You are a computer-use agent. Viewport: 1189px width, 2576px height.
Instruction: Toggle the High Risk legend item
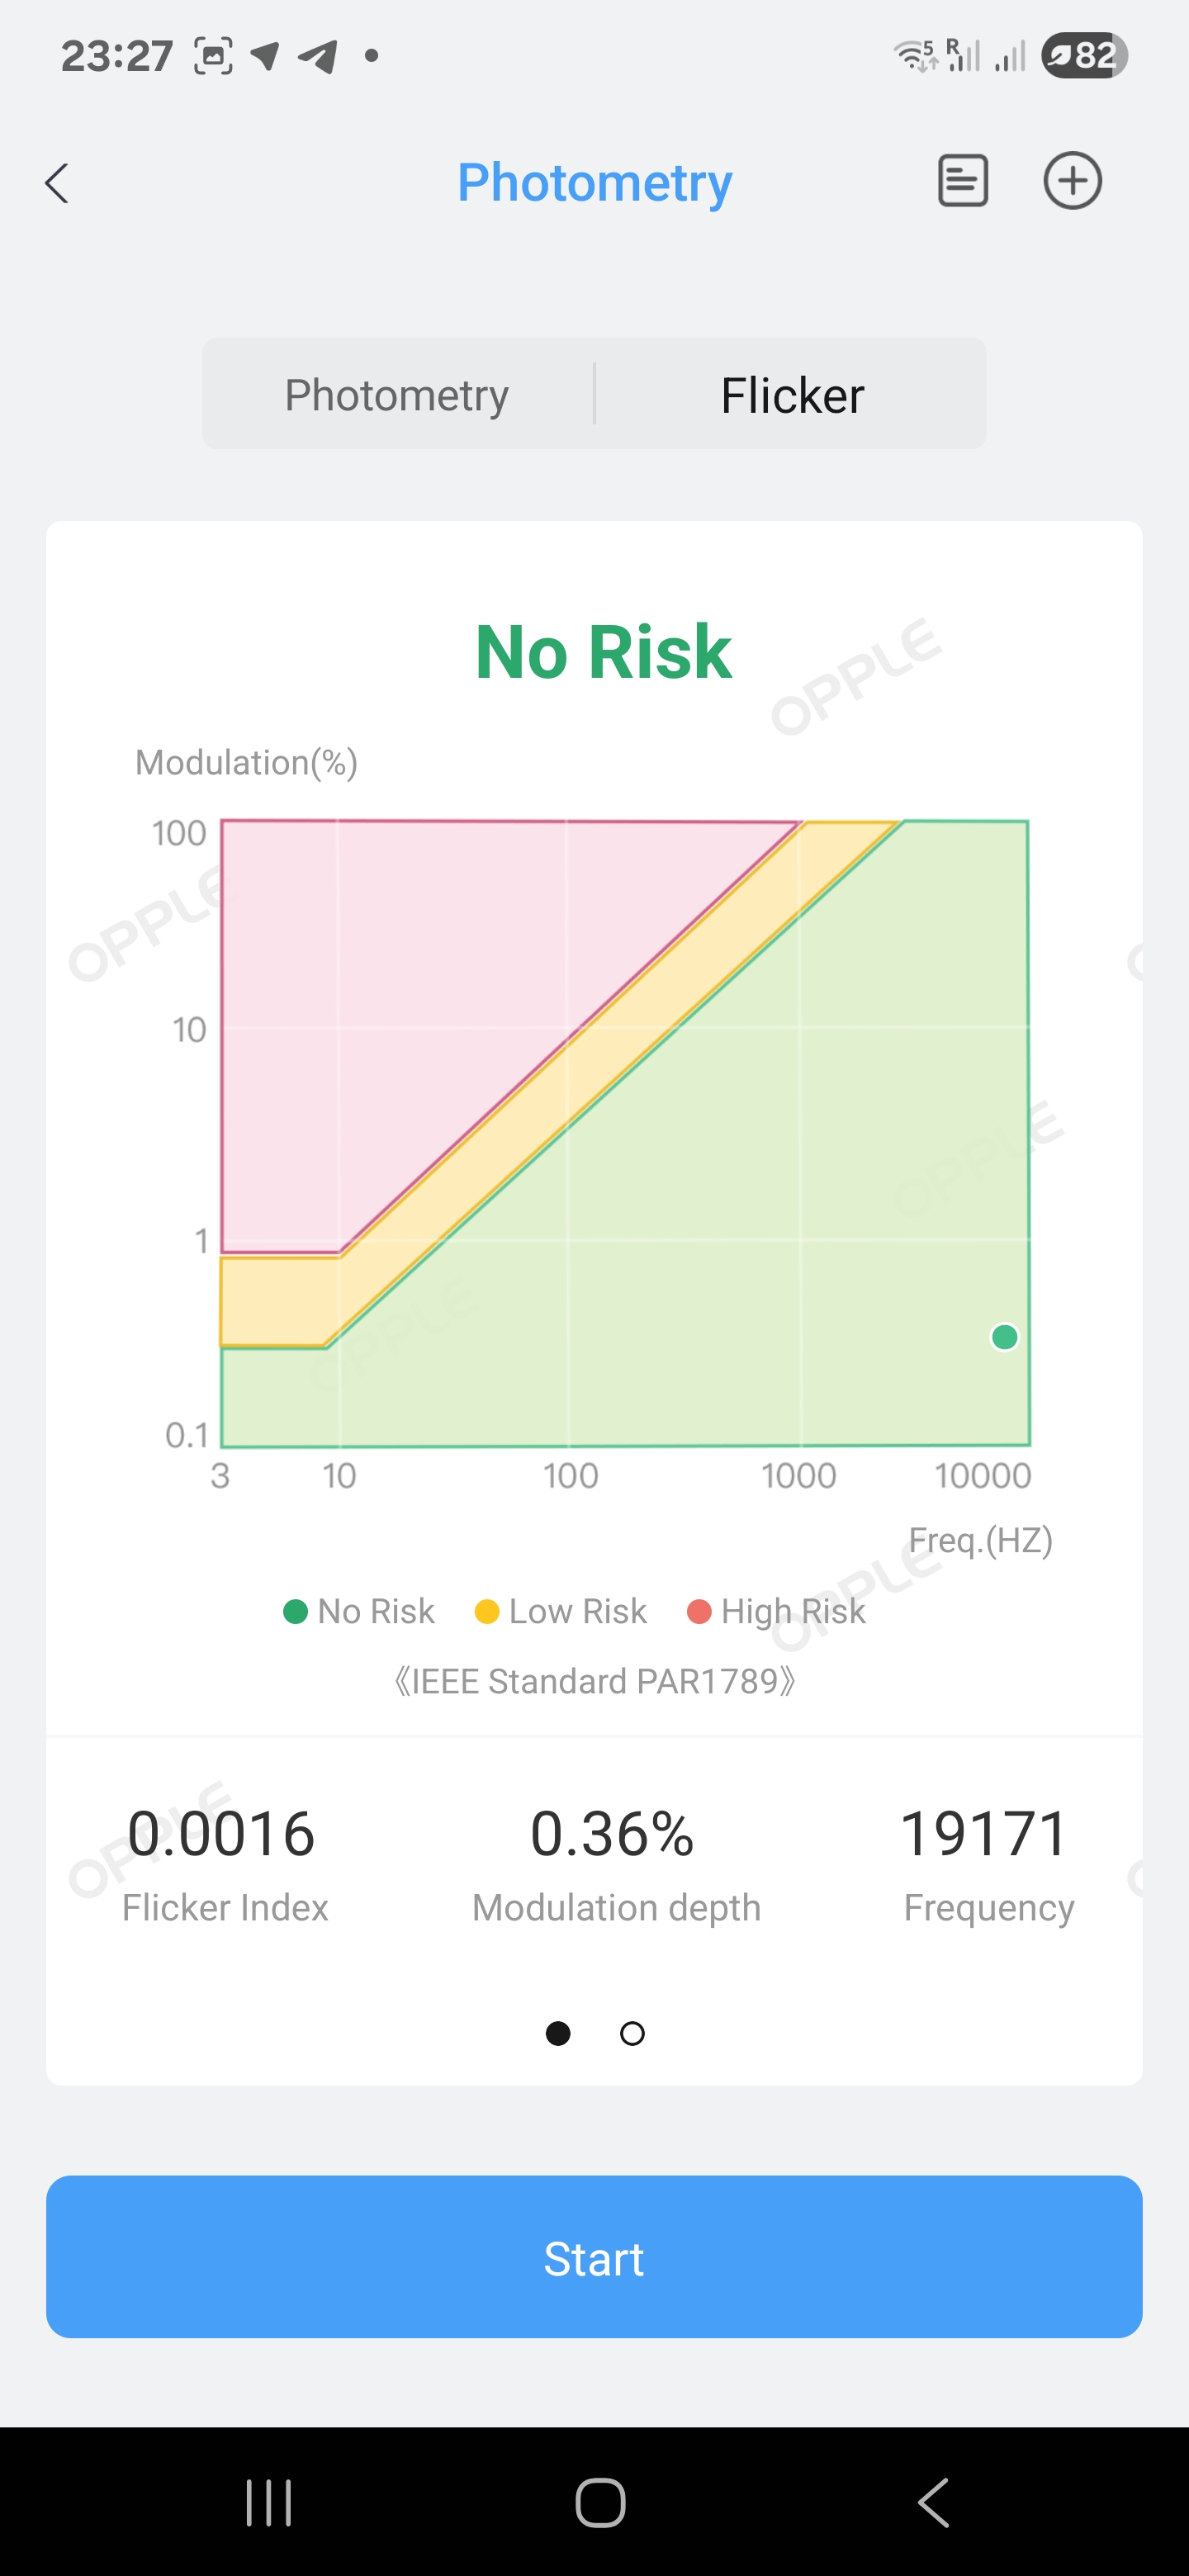[776, 1611]
